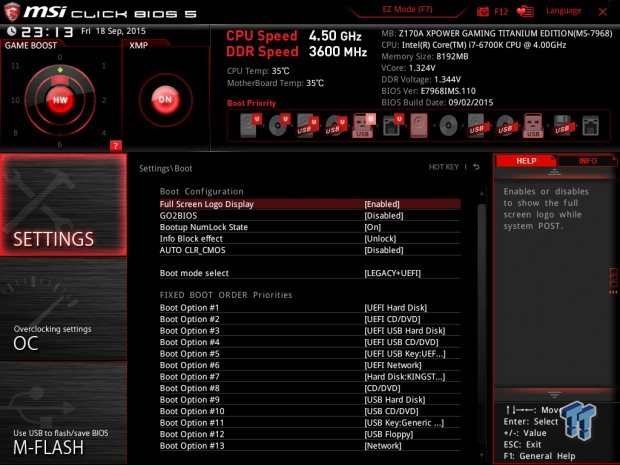Click the F12 label next to camera
620x465 pixels.
501,11
